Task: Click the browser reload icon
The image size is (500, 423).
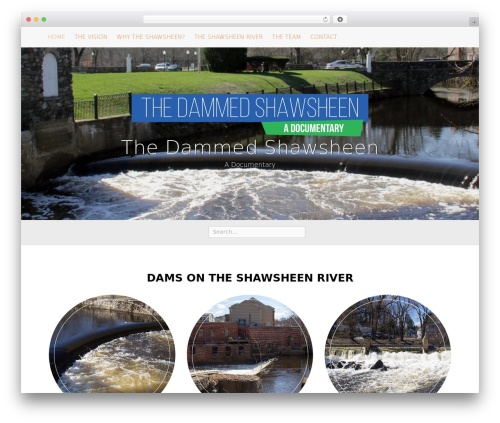Action: [x=325, y=20]
